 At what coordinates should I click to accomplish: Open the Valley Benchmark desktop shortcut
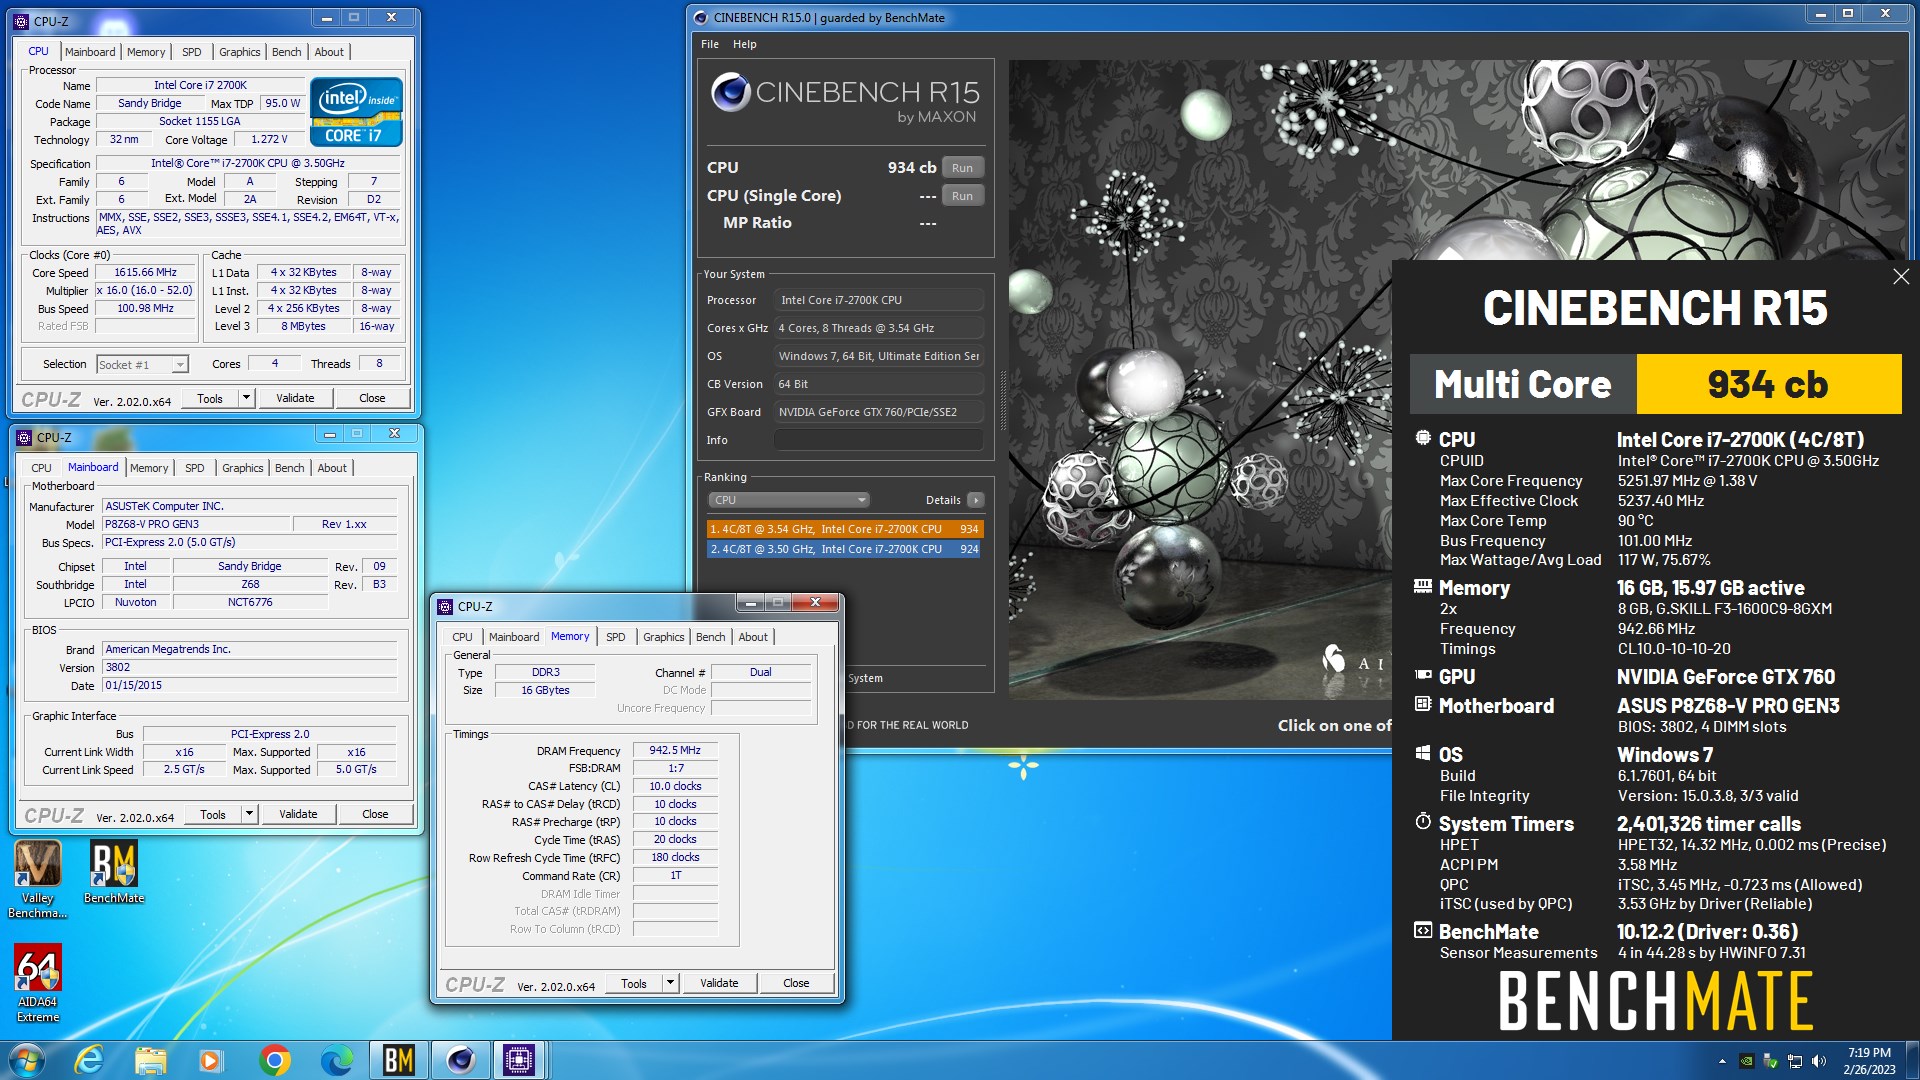(x=37, y=879)
